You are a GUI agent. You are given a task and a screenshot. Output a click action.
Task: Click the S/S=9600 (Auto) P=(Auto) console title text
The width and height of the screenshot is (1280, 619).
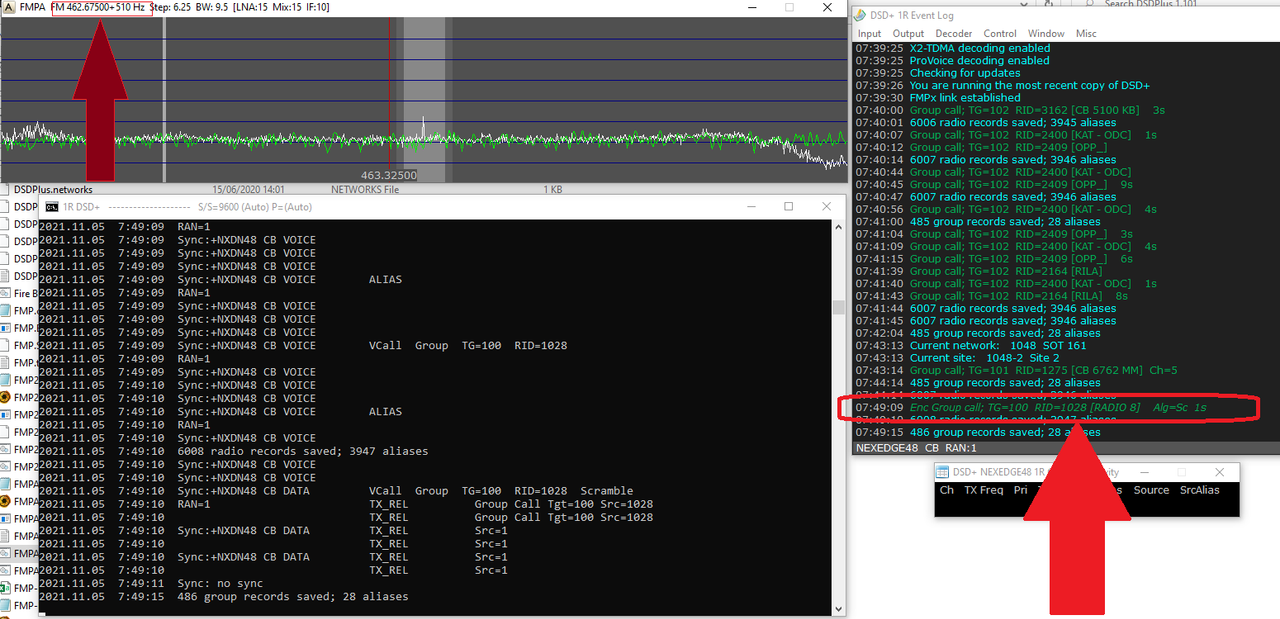coord(255,207)
